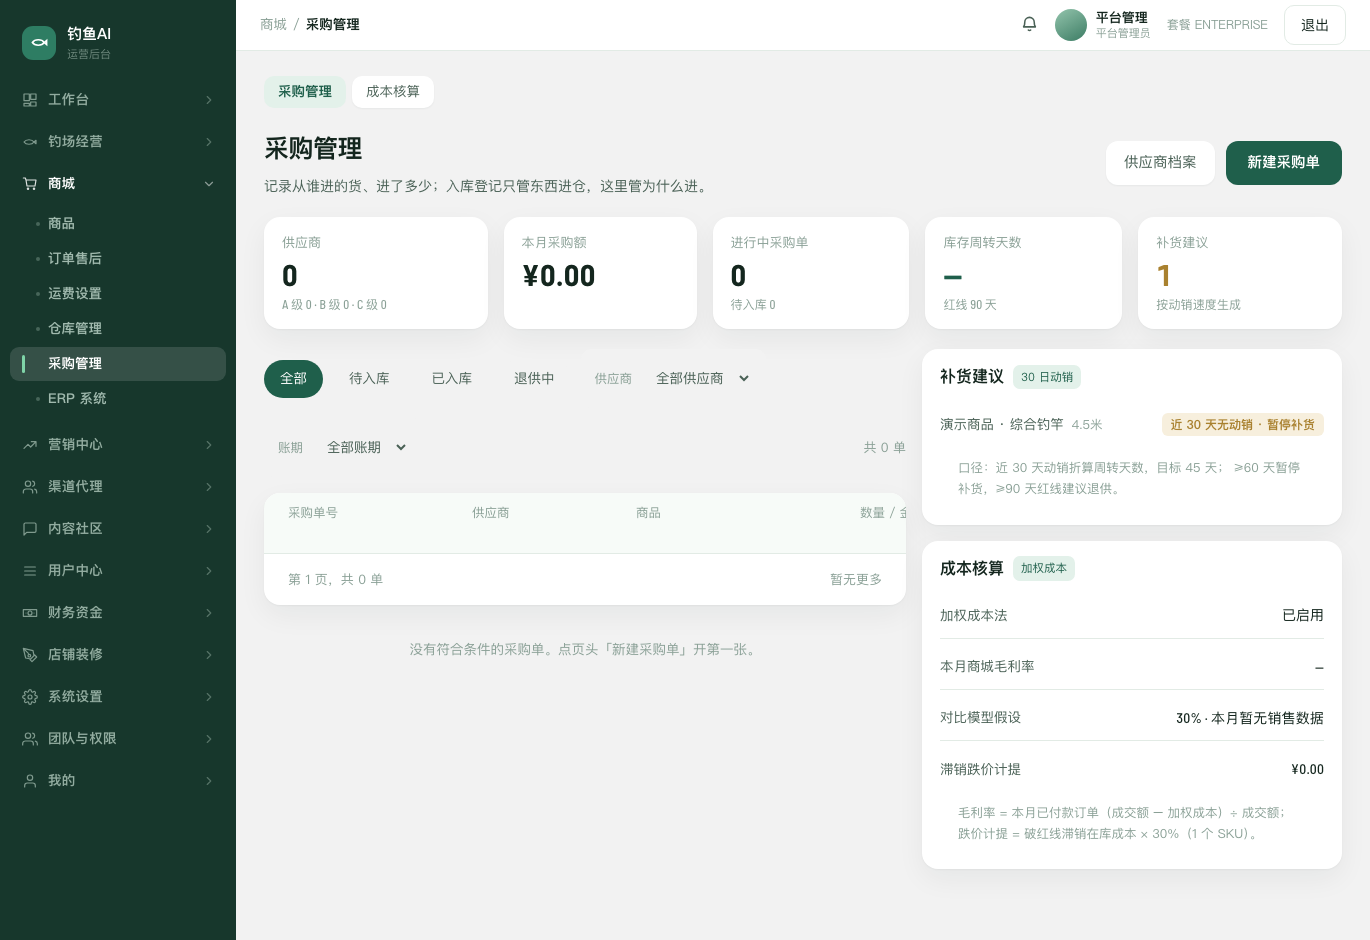Image resolution: width=1370 pixels, height=940 pixels.
Task: Open ERP 系统 in the sidebar
Action: click(x=118, y=399)
